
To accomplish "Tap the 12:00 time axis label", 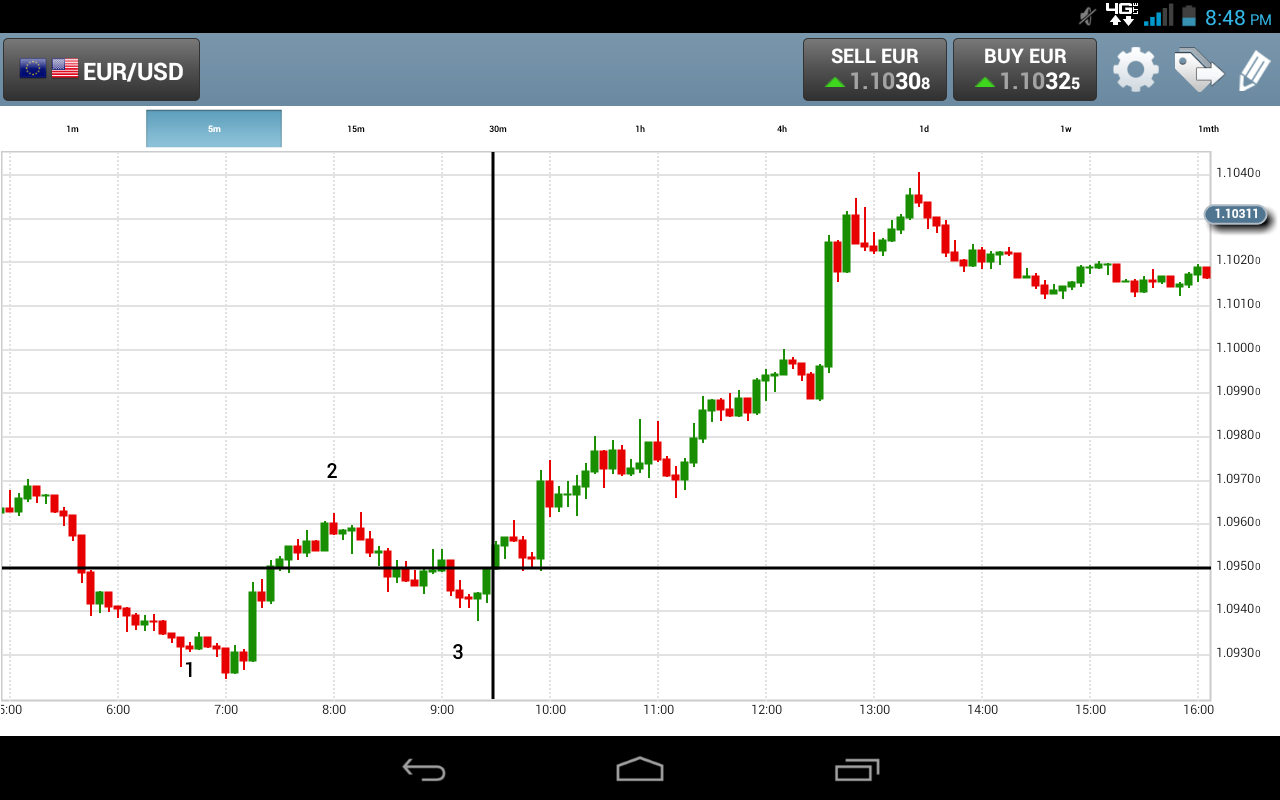I will pyautogui.click(x=766, y=710).
